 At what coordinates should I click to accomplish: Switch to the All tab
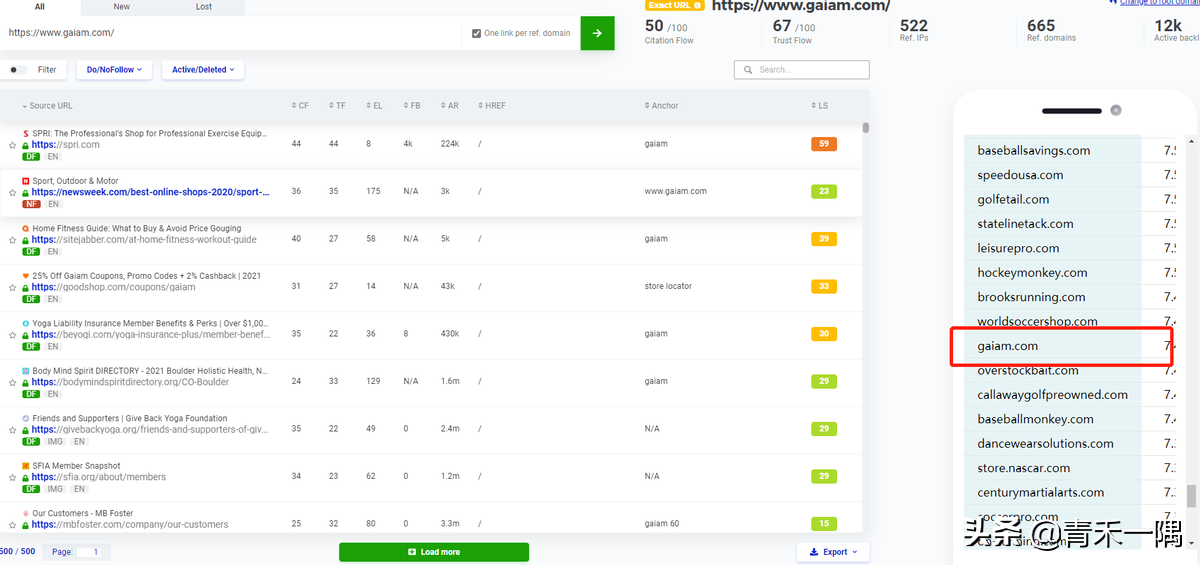[40, 6]
